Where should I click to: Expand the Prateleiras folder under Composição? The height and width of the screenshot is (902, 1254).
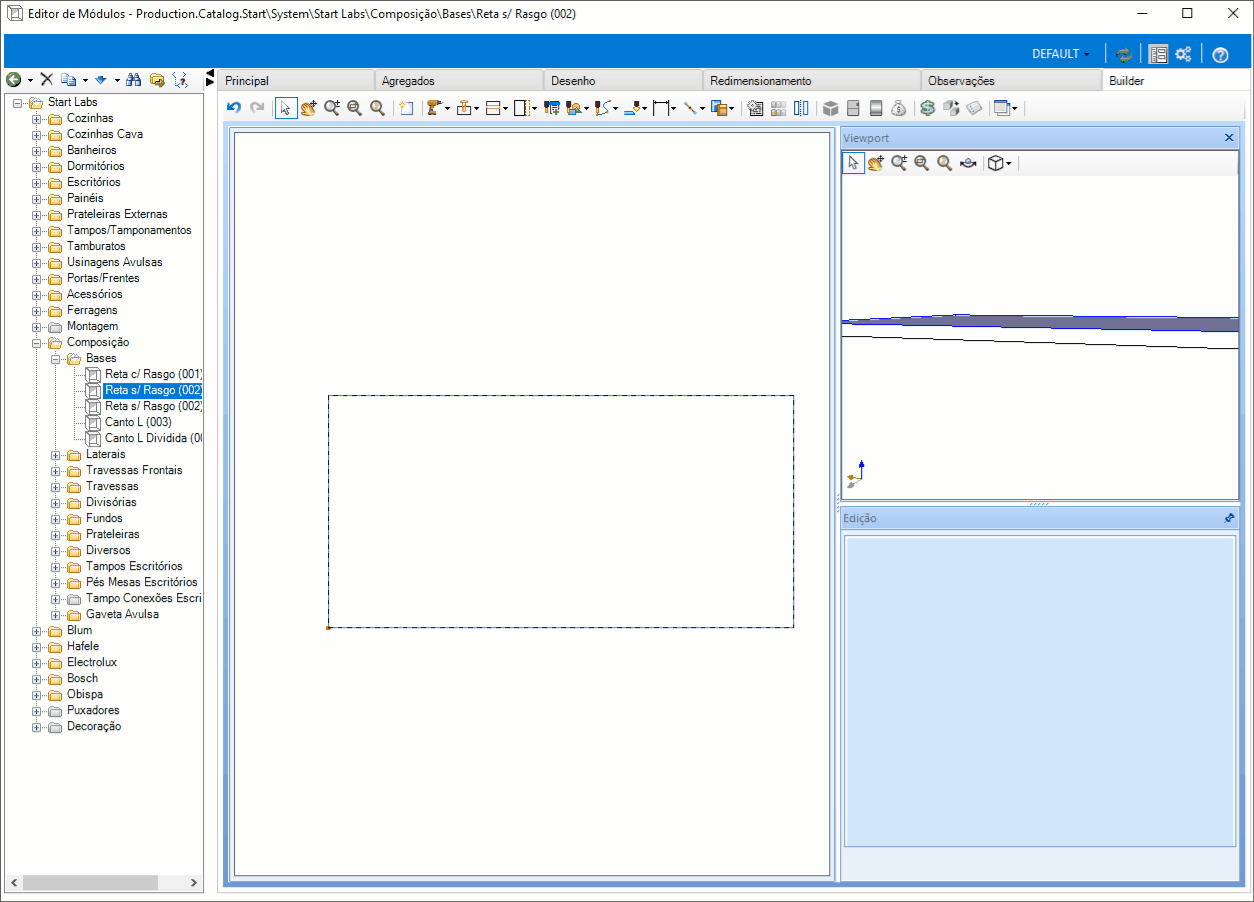[56, 534]
